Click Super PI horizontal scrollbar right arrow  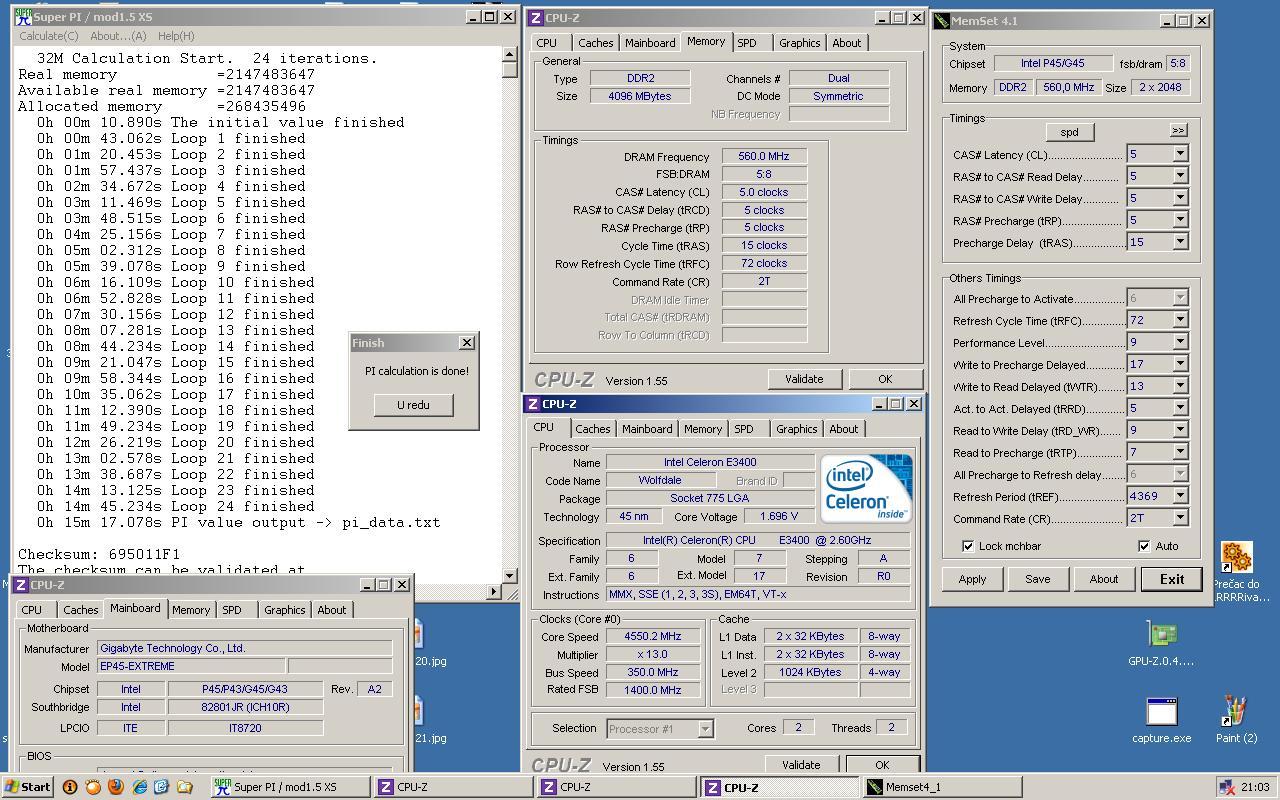pyautogui.click(x=494, y=592)
